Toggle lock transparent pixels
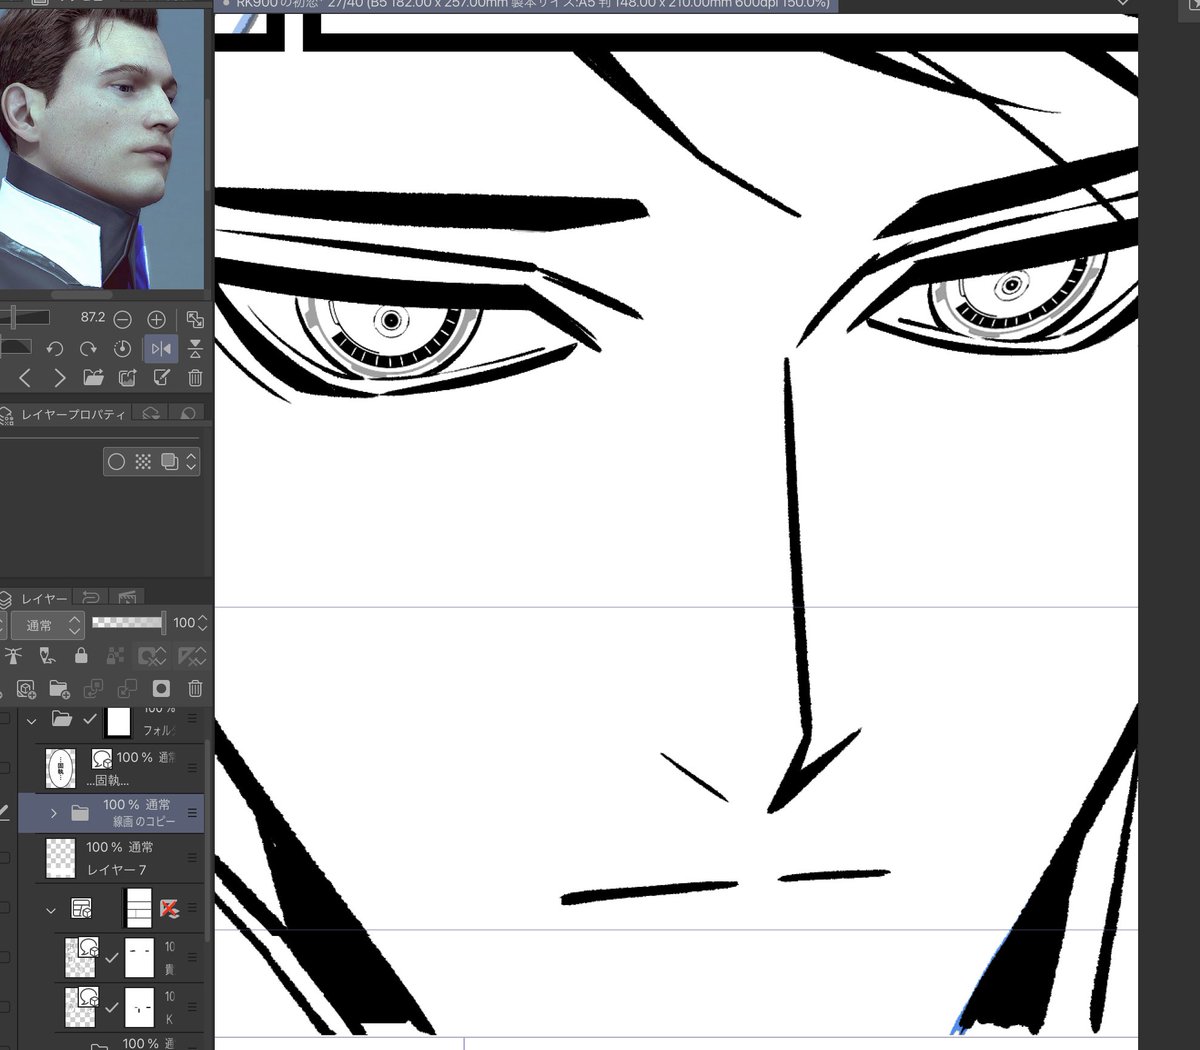This screenshot has width=1200, height=1050. click(x=115, y=656)
